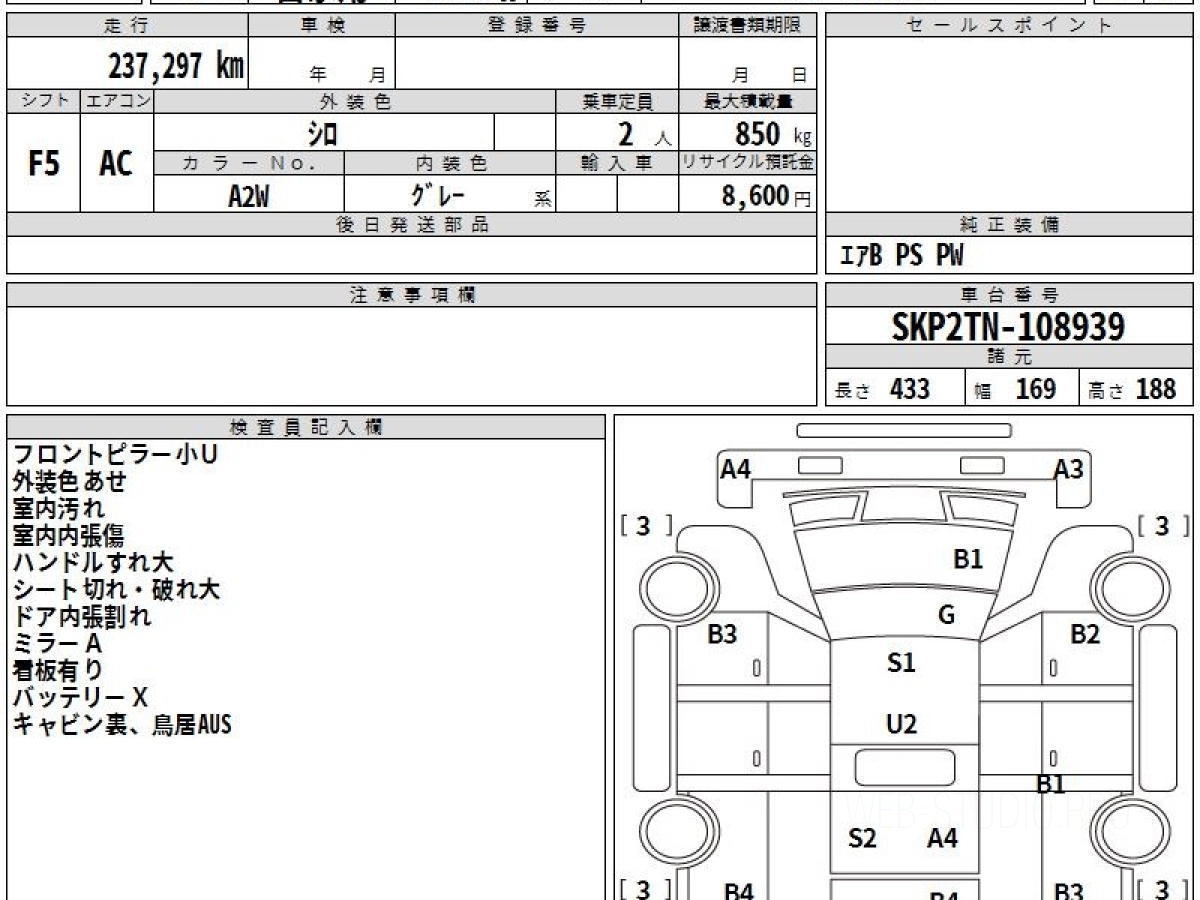Click the U2 mark on the diagram

(901, 724)
